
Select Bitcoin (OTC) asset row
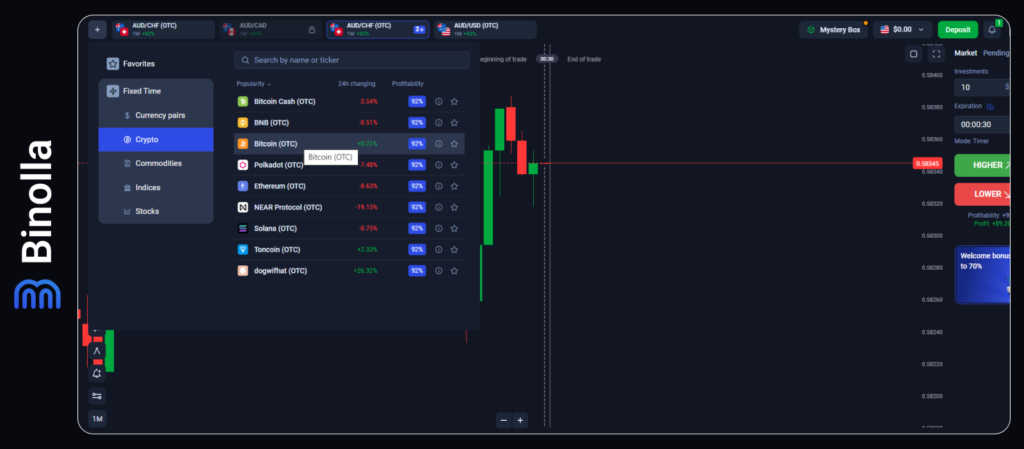pos(349,144)
